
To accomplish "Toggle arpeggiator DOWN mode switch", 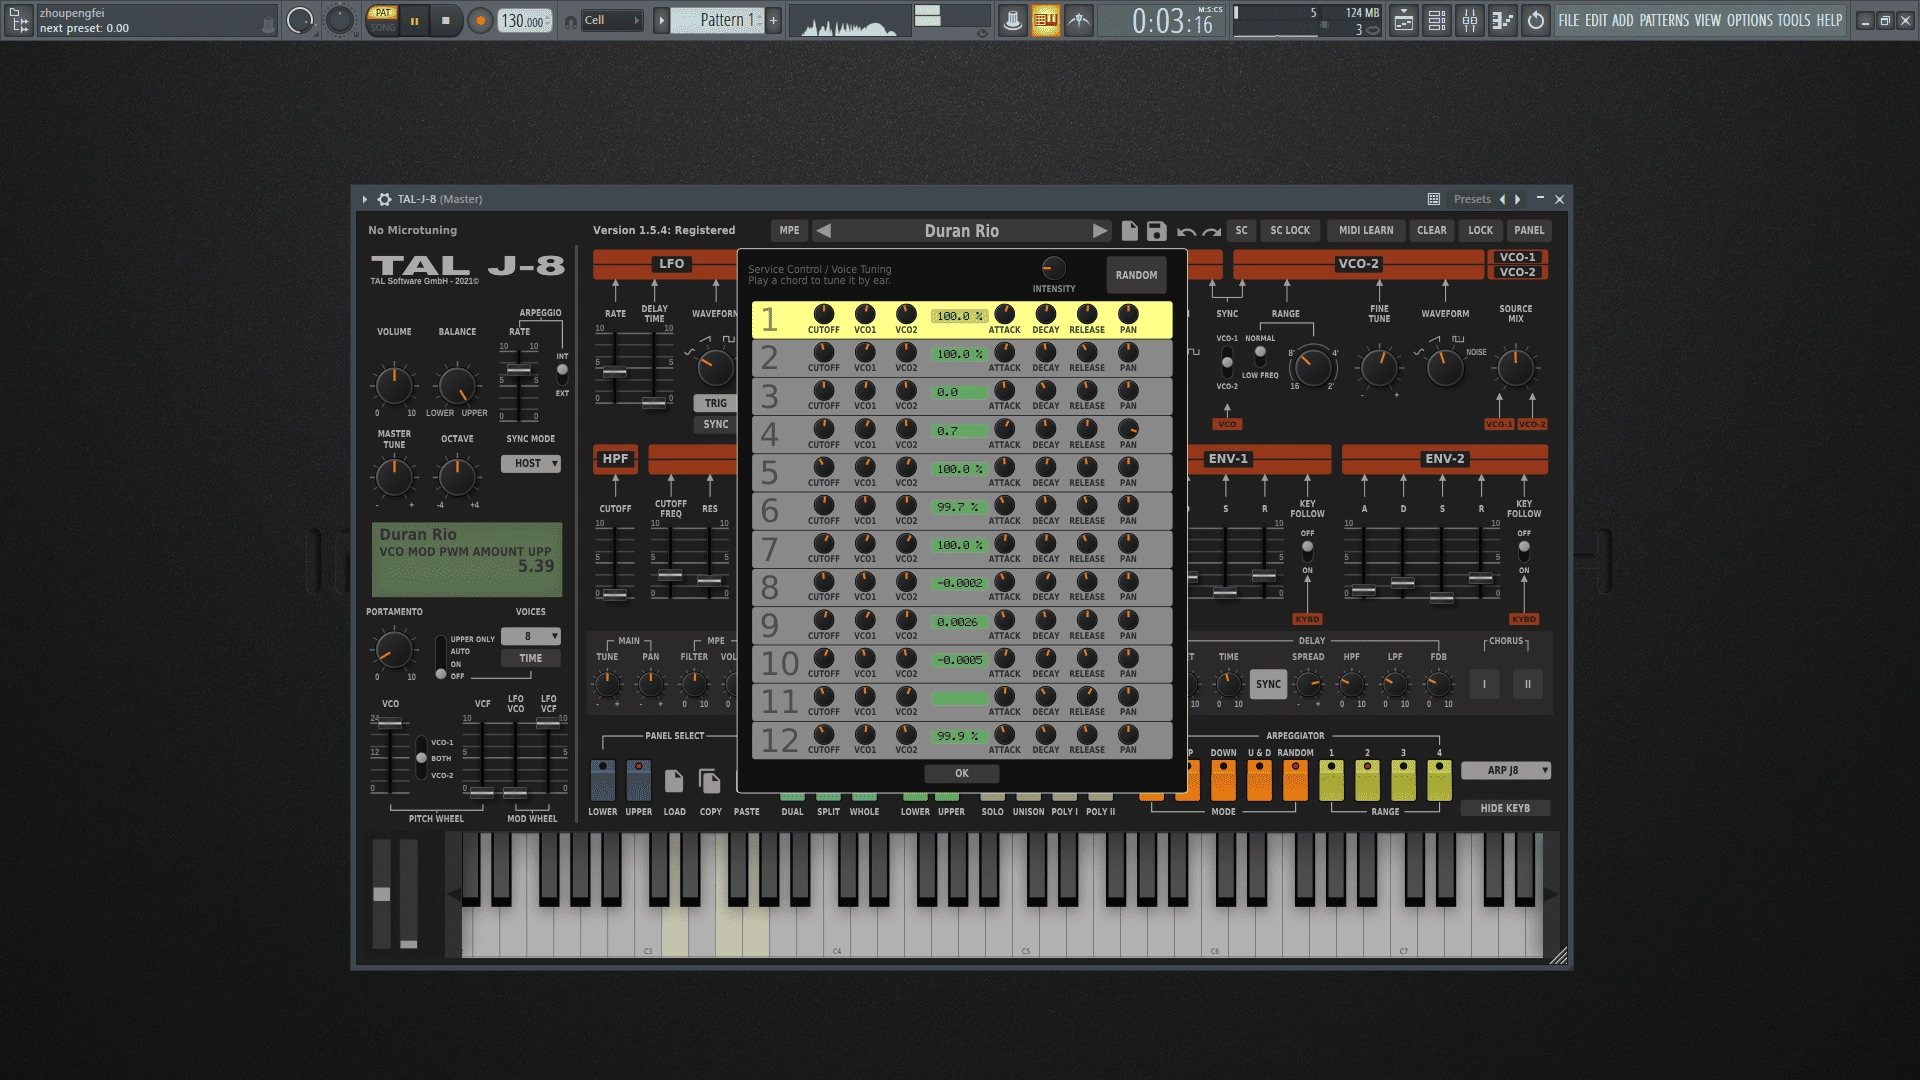I will [1223, 780].
